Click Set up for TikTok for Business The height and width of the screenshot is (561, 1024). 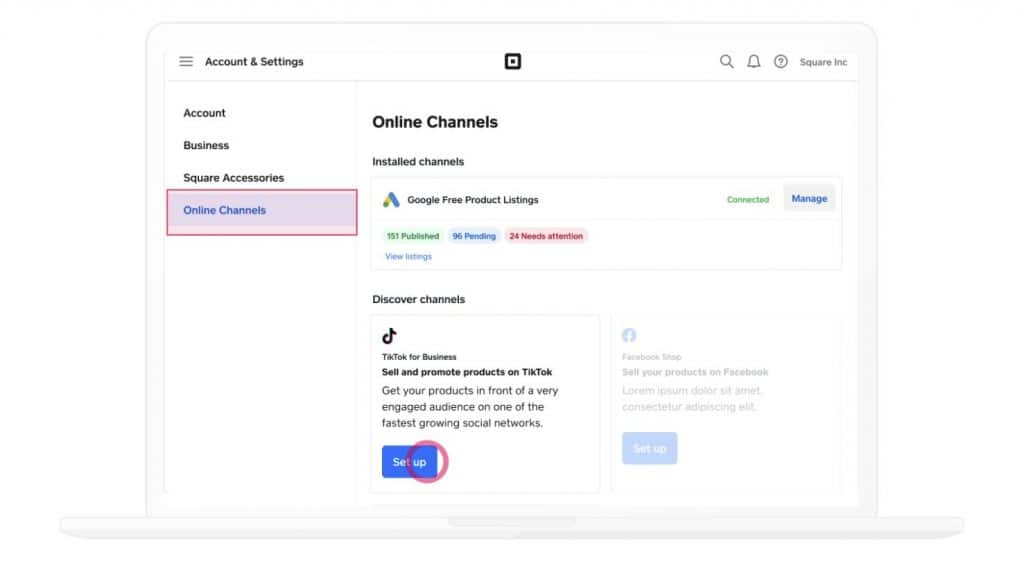click(409, 462)
